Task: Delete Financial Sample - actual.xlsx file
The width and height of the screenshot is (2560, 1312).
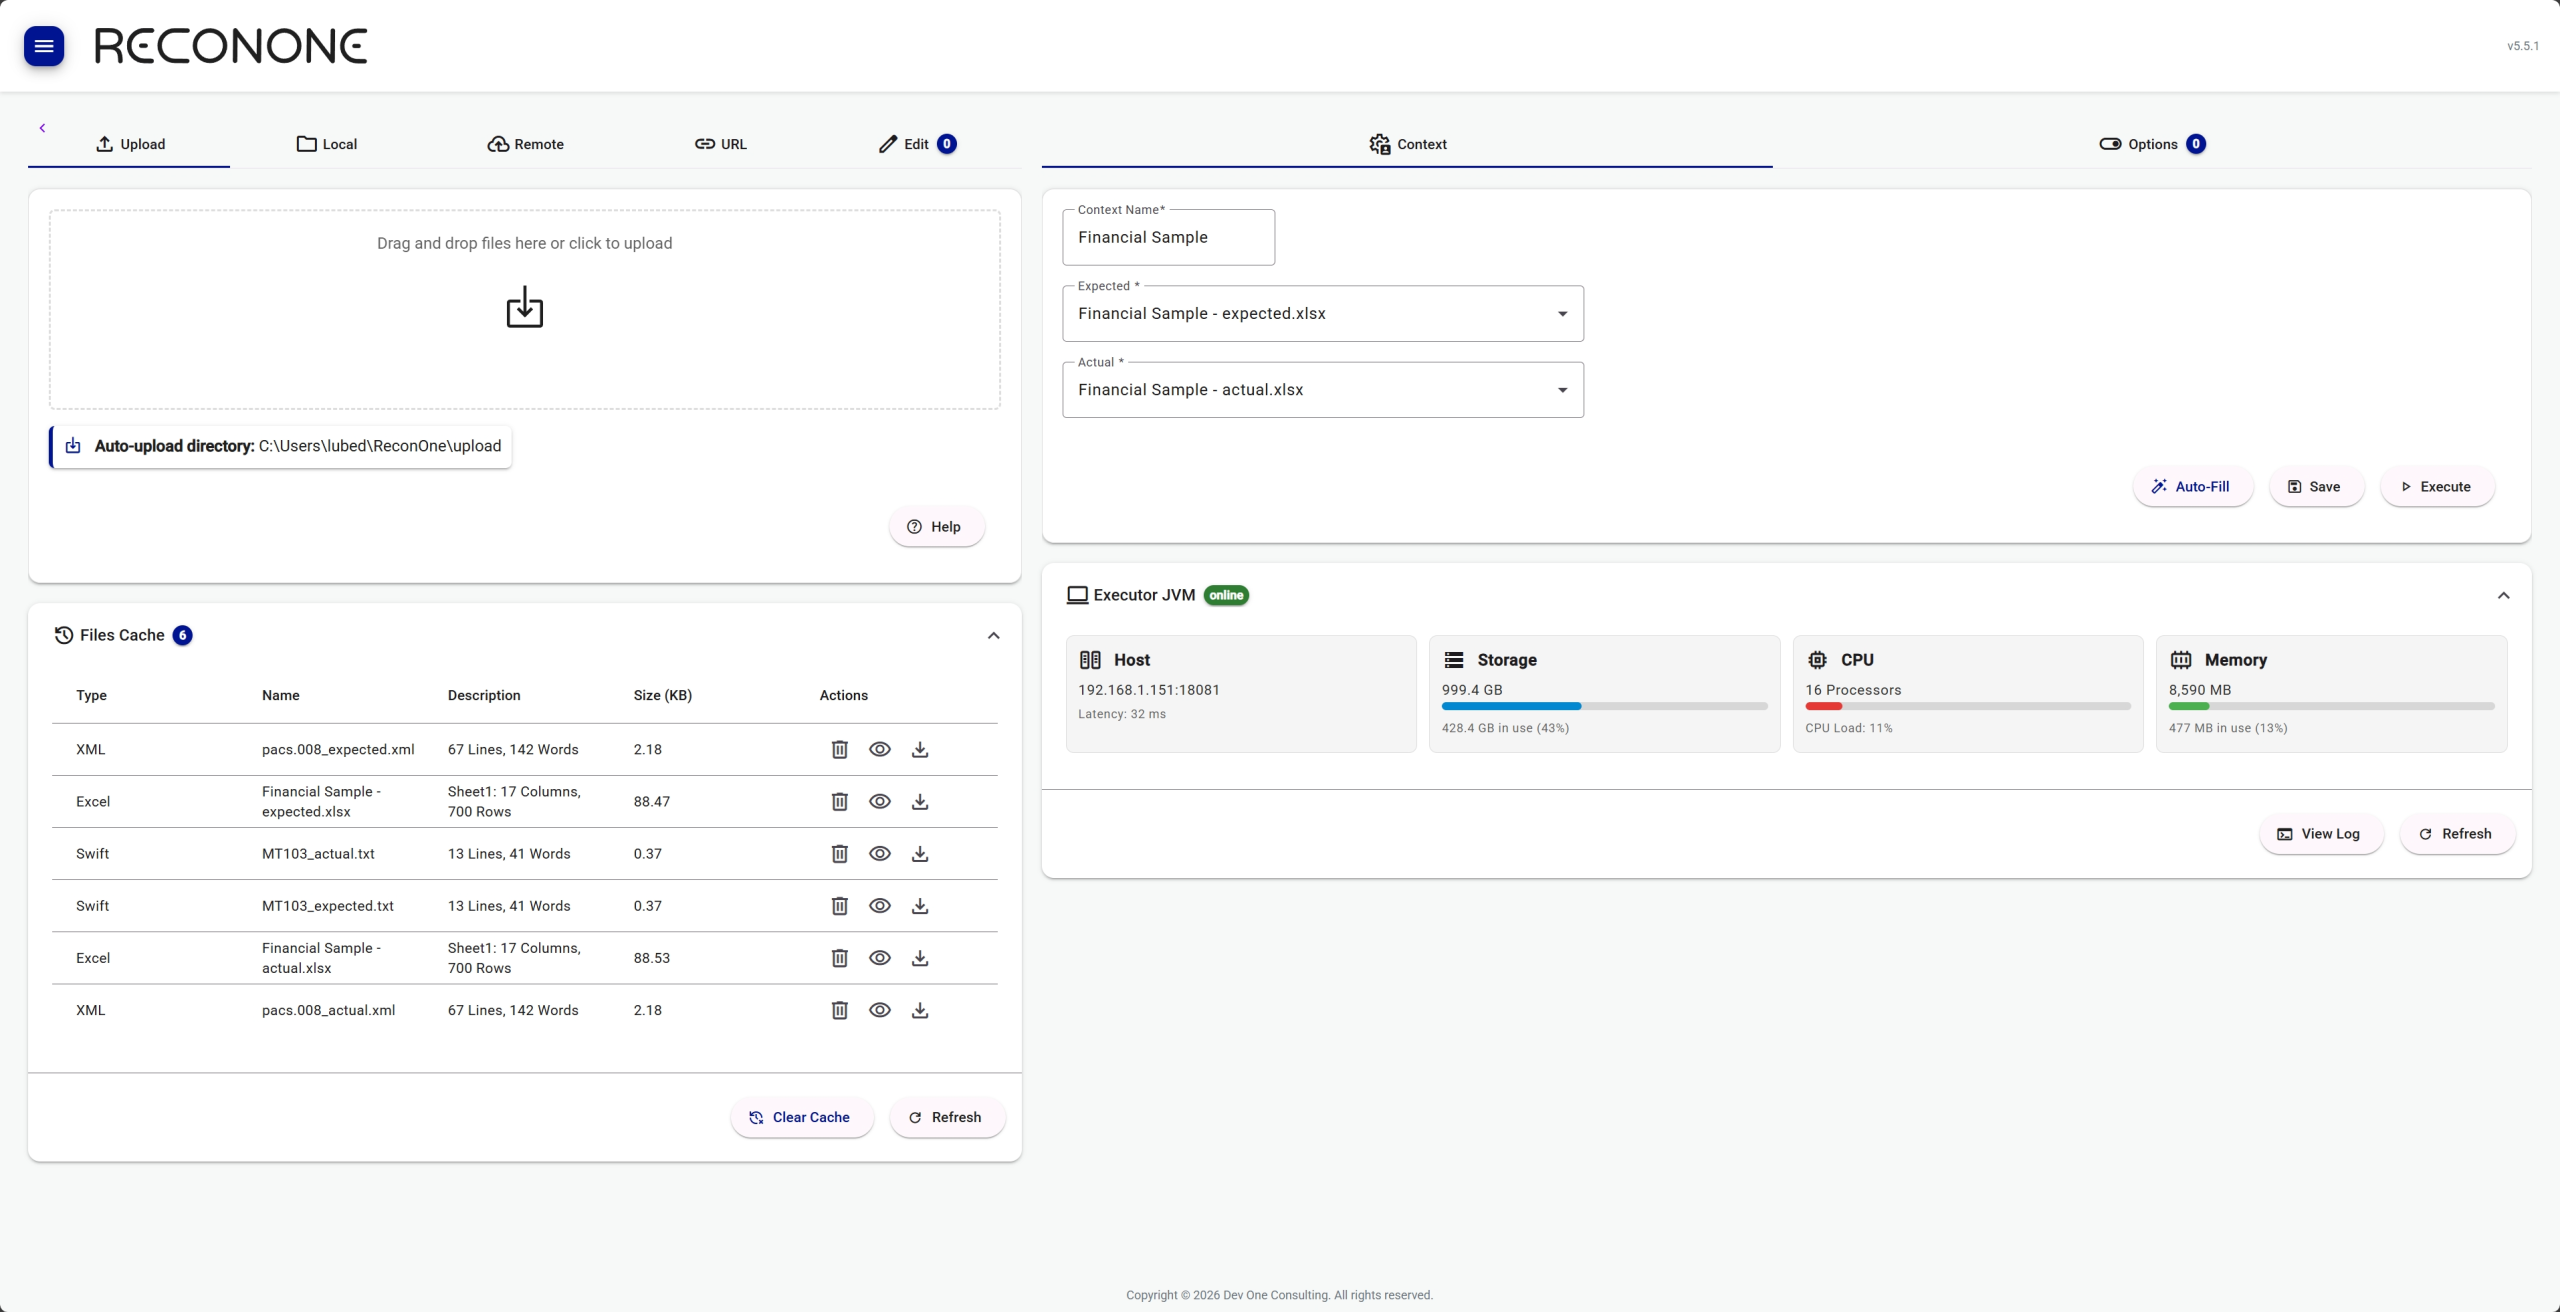Action: point(840,957)
